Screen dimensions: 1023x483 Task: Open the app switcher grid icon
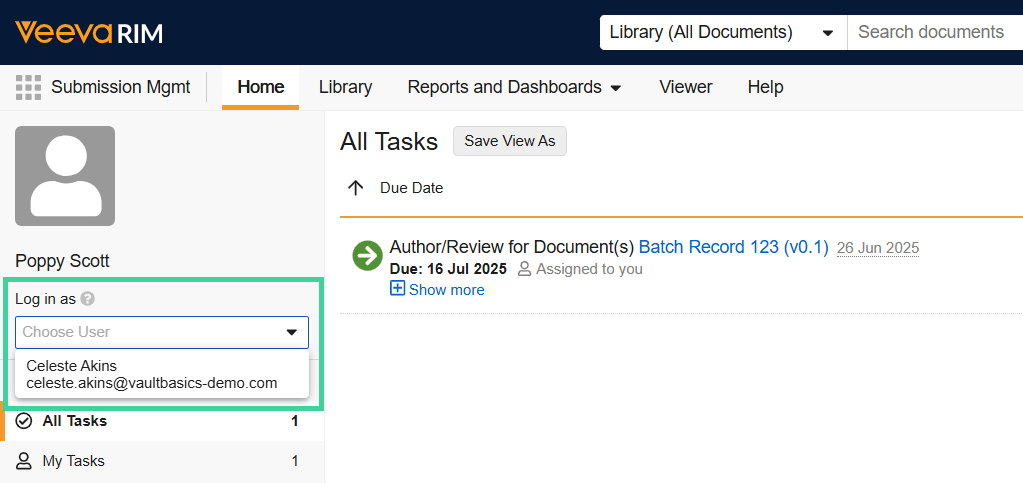(x=28, y=87)
